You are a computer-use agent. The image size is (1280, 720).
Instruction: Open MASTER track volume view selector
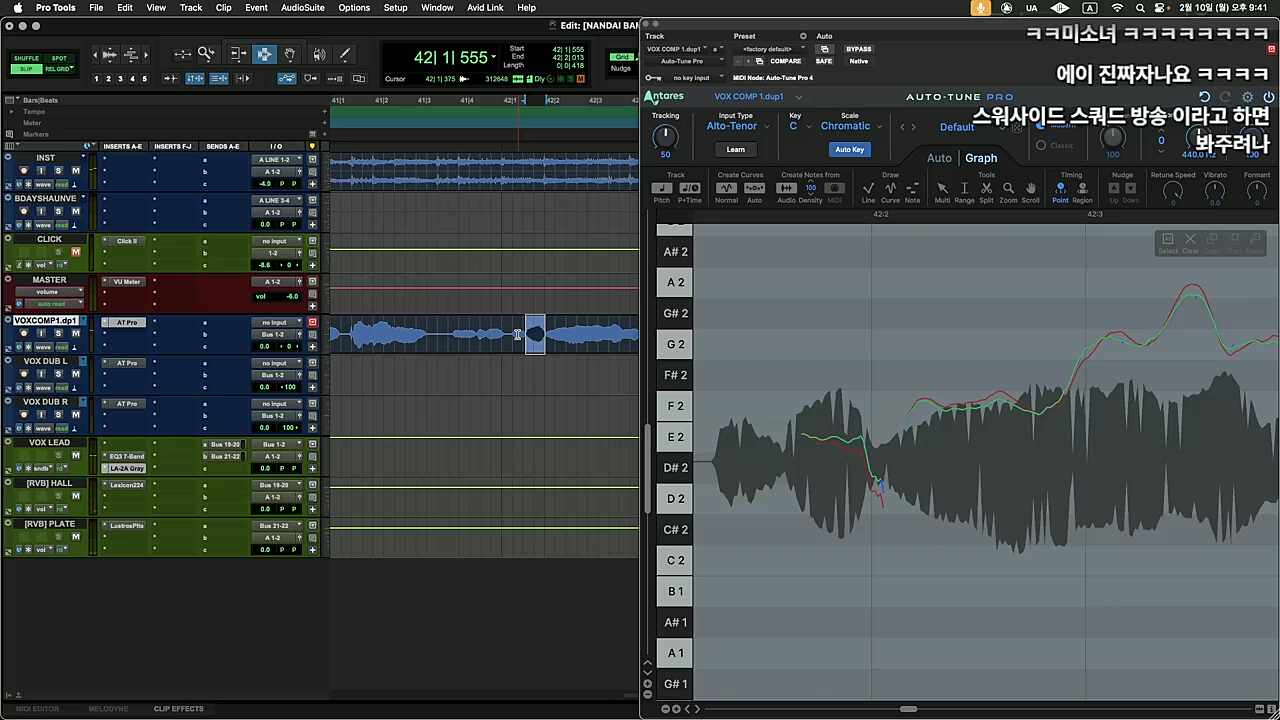49,292
